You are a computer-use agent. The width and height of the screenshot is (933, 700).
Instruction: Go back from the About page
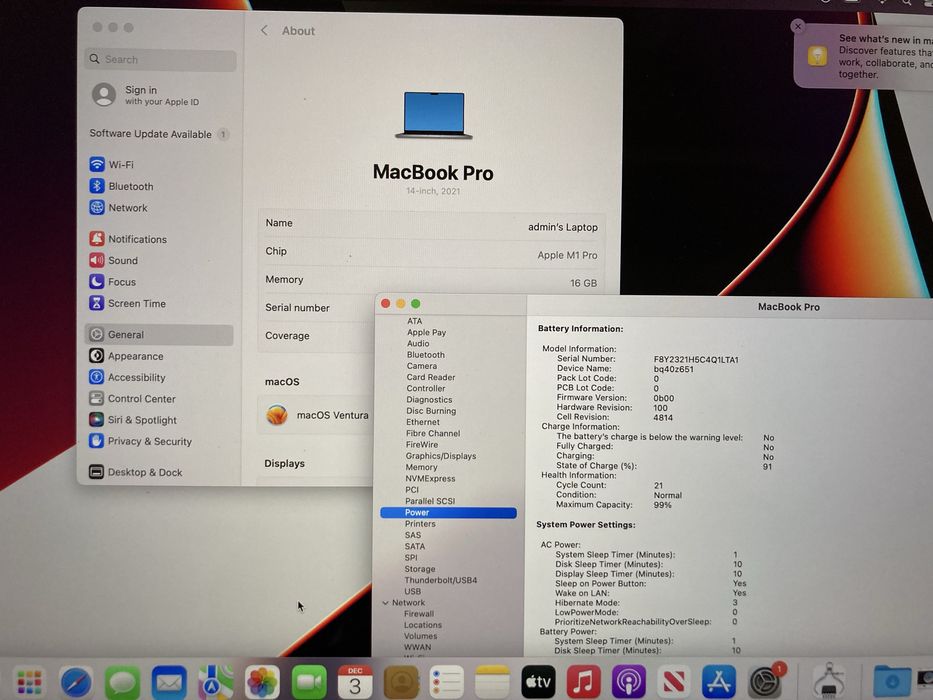point(264,30)
